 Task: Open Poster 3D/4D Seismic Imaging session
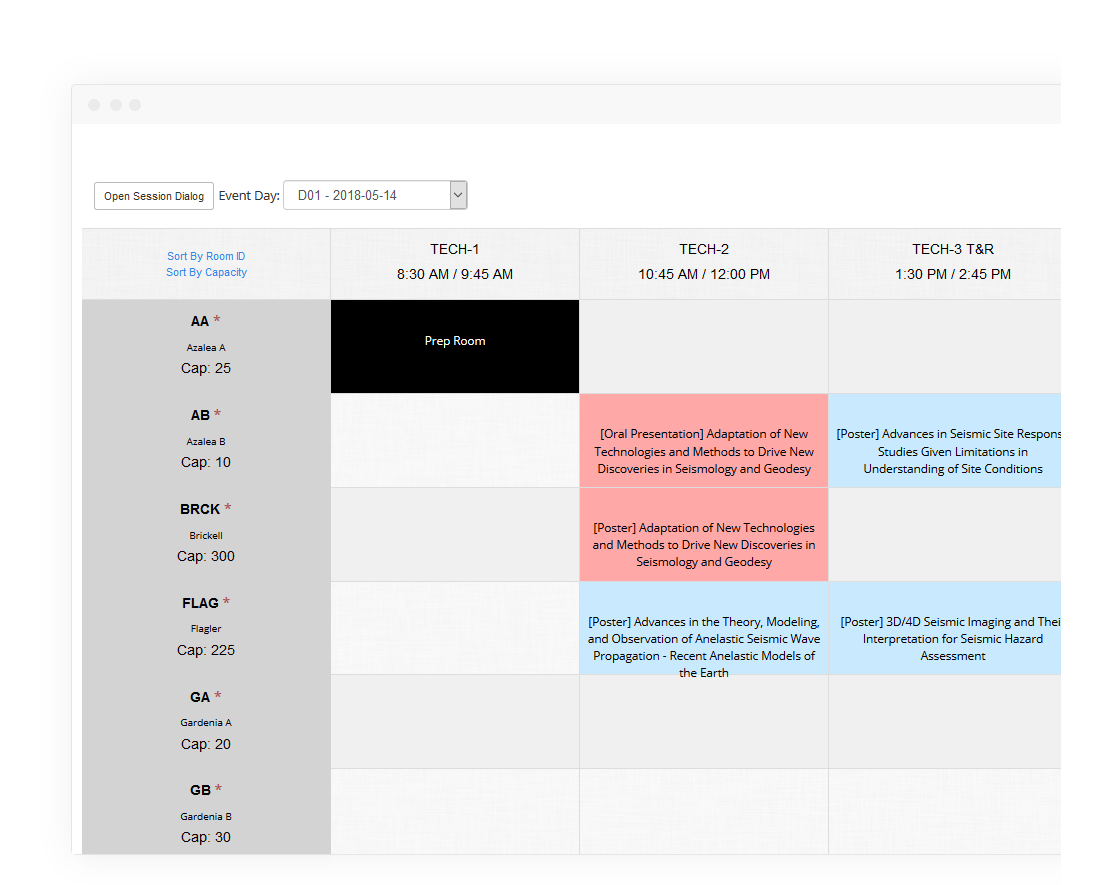[945, 628]
